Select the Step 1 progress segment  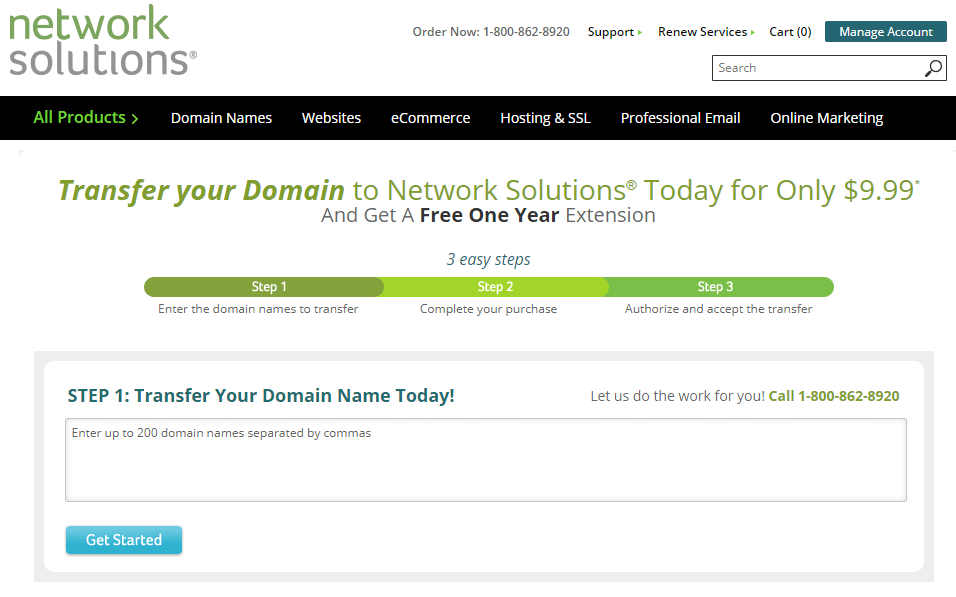[x=264, y=287]
